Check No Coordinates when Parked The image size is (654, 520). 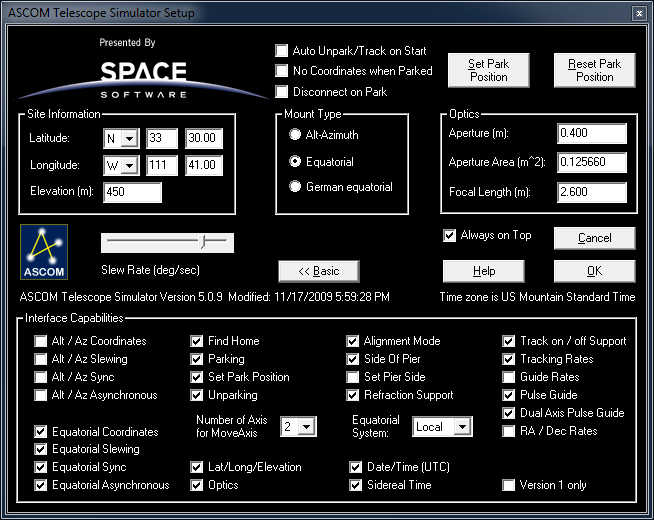tap(282, 70)
